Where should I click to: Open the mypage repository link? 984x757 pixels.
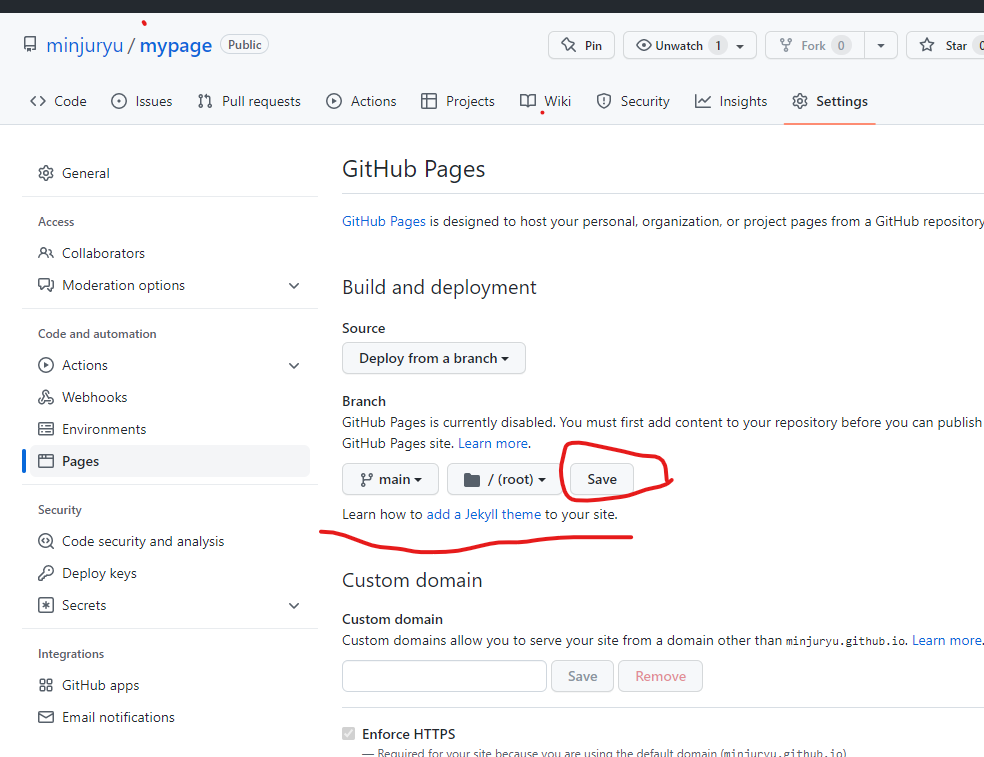[176, 45]
